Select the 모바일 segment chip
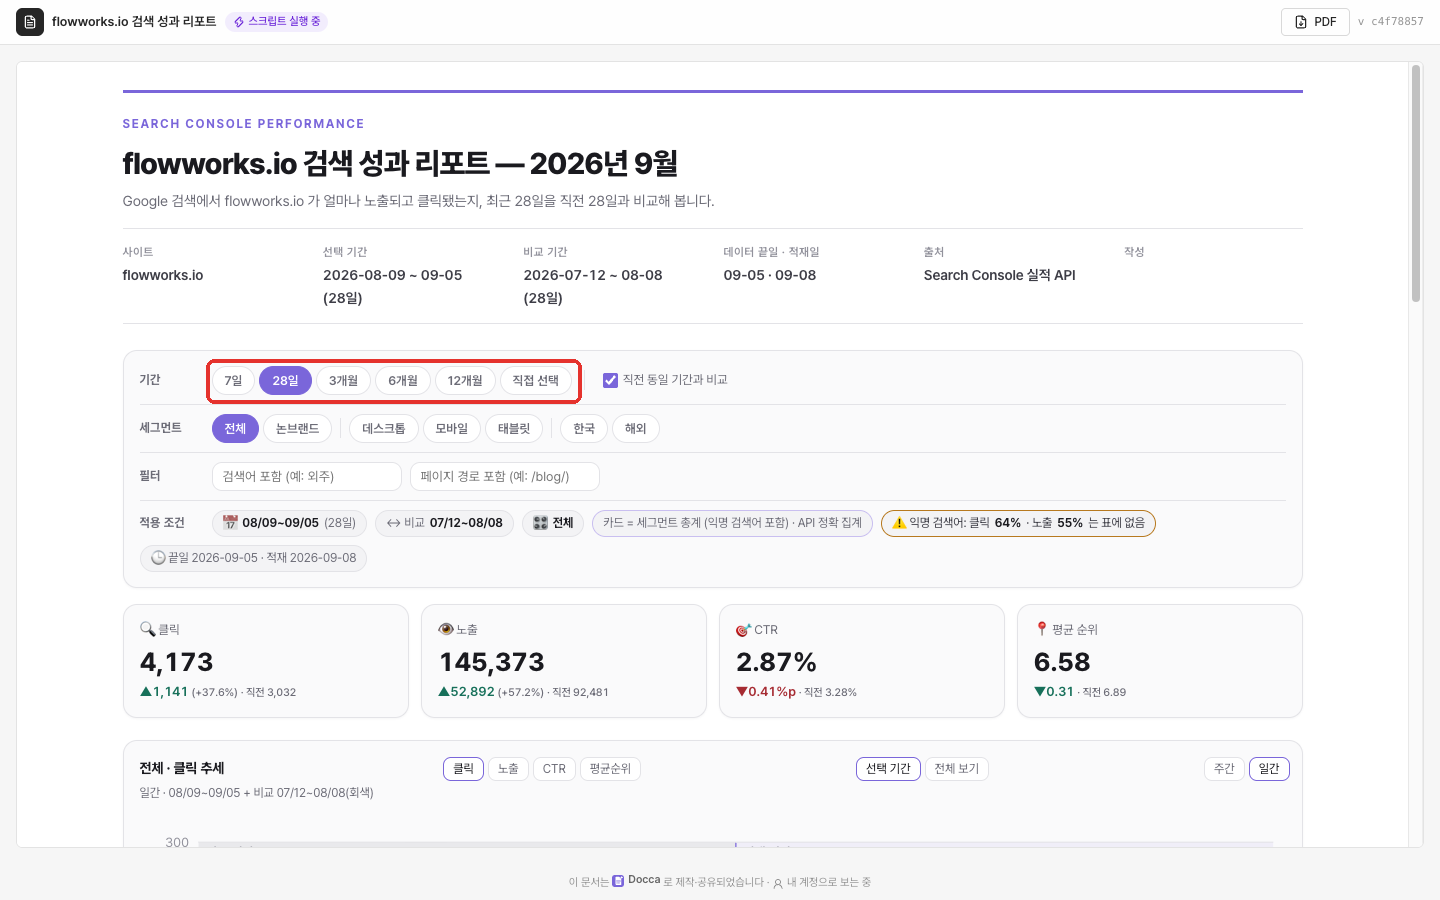 coord(452,429)
